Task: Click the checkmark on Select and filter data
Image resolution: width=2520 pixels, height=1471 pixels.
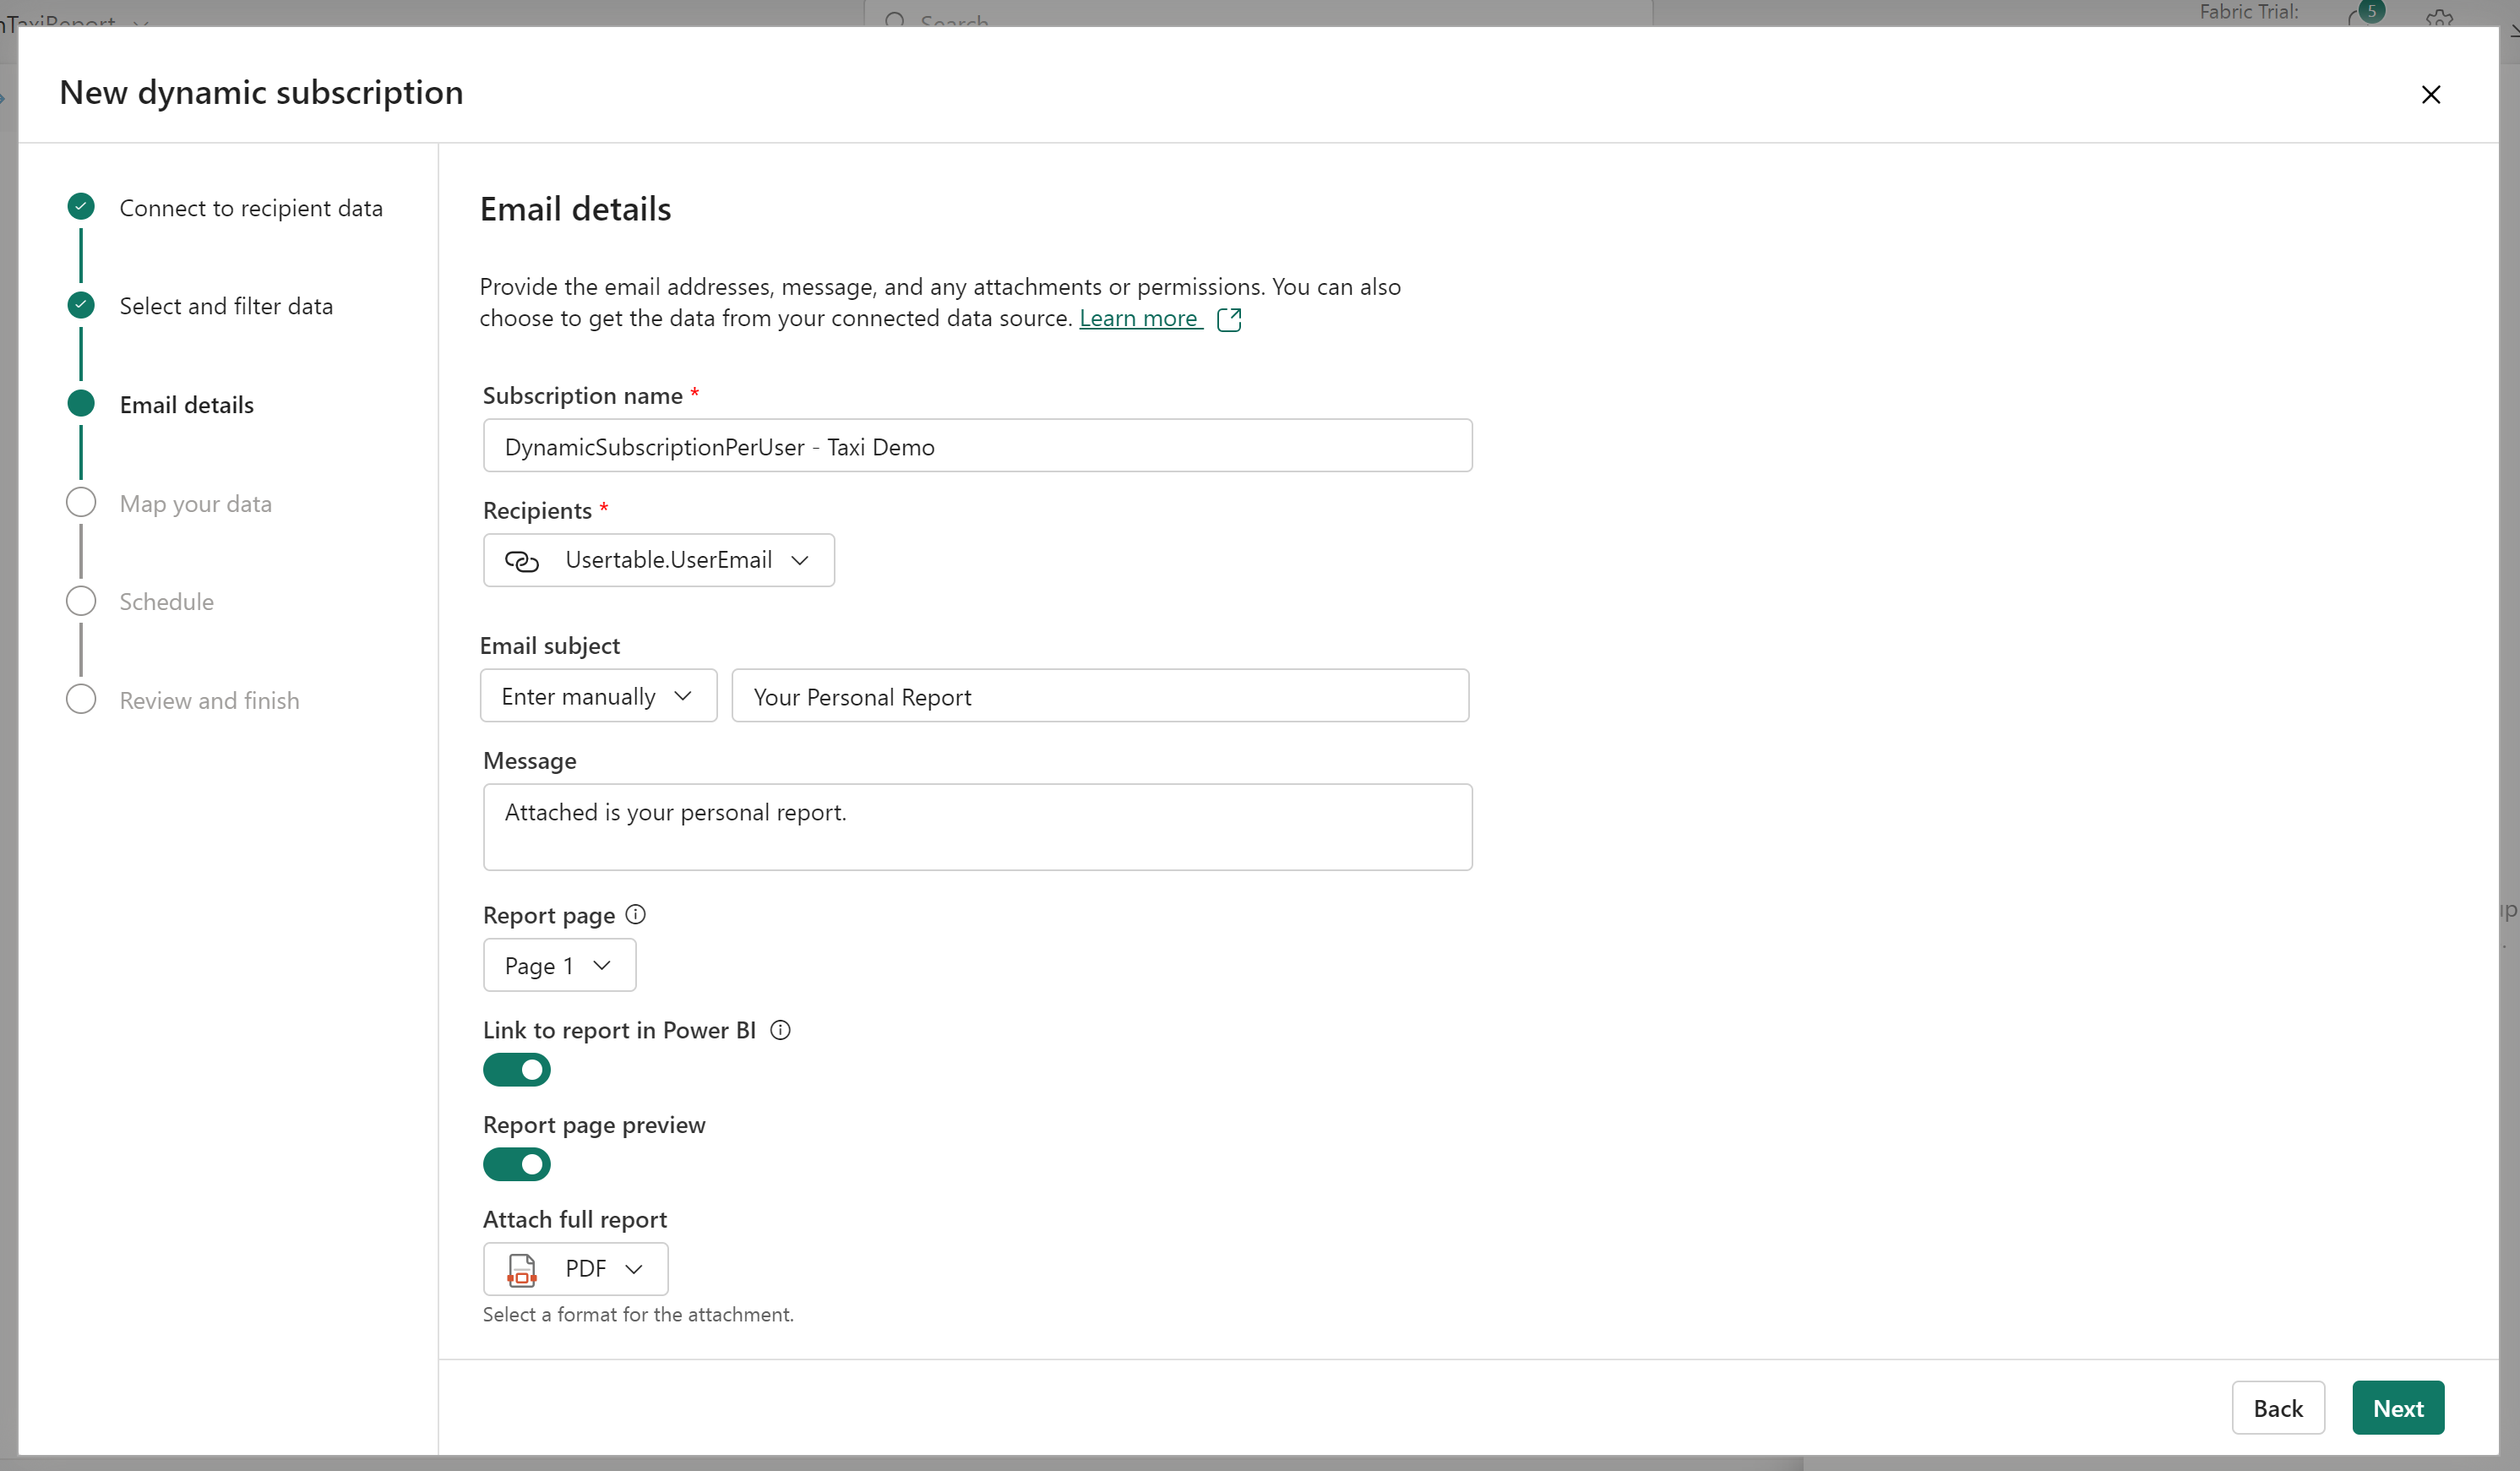Action: pos(80,304)
